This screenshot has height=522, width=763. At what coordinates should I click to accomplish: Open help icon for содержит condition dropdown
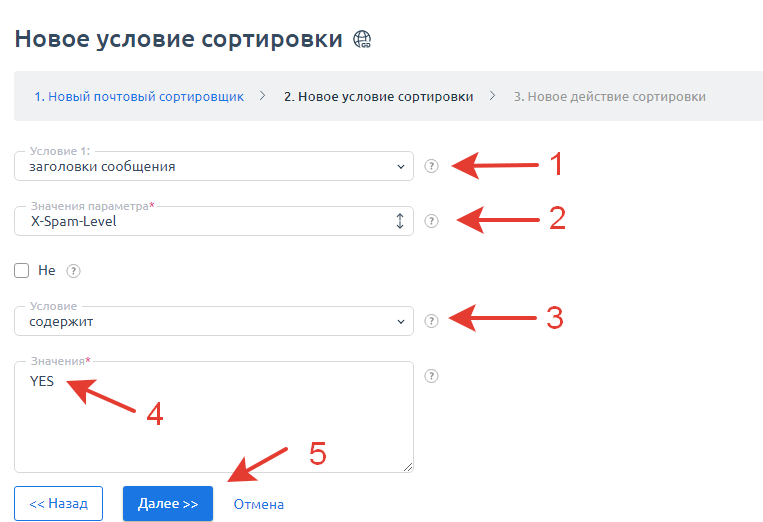431,321
